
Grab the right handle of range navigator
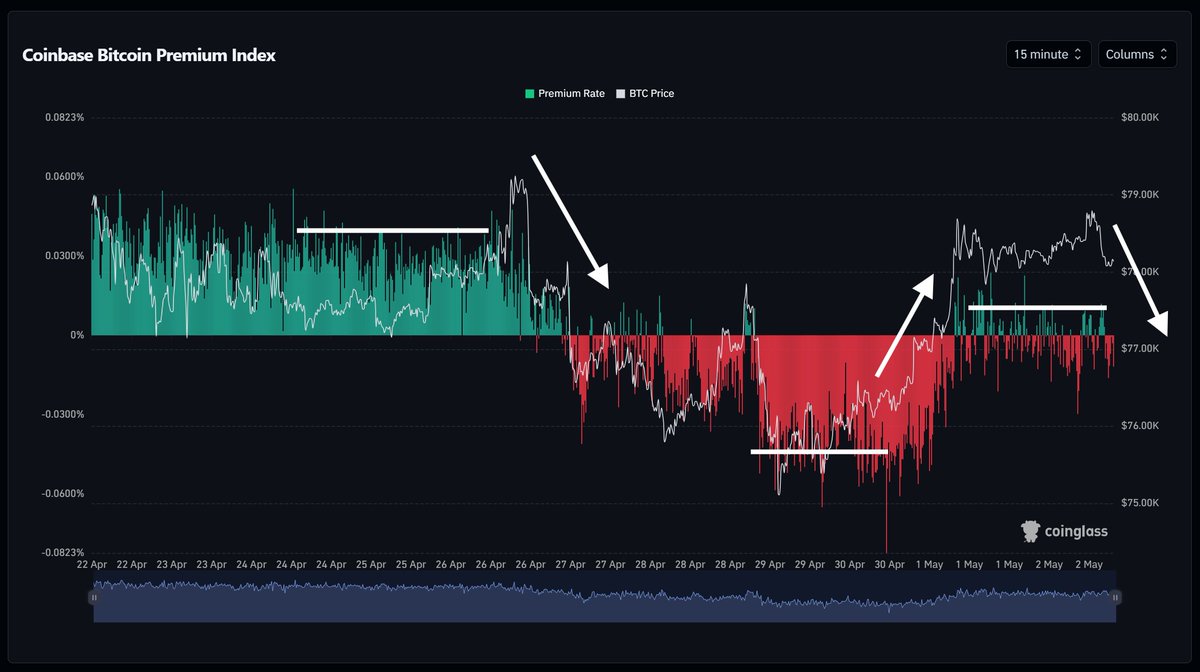pos(1116,597)
